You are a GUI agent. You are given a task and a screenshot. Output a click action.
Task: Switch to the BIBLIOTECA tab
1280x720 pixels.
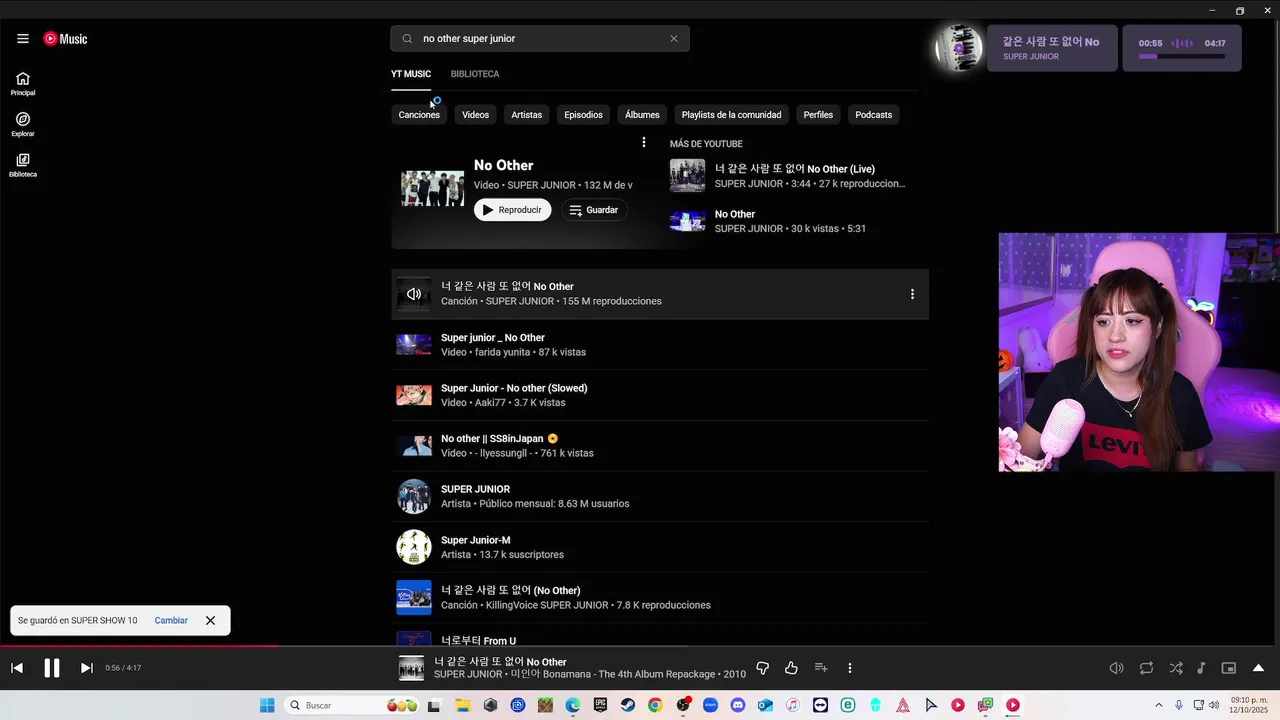tap(475, 74)
